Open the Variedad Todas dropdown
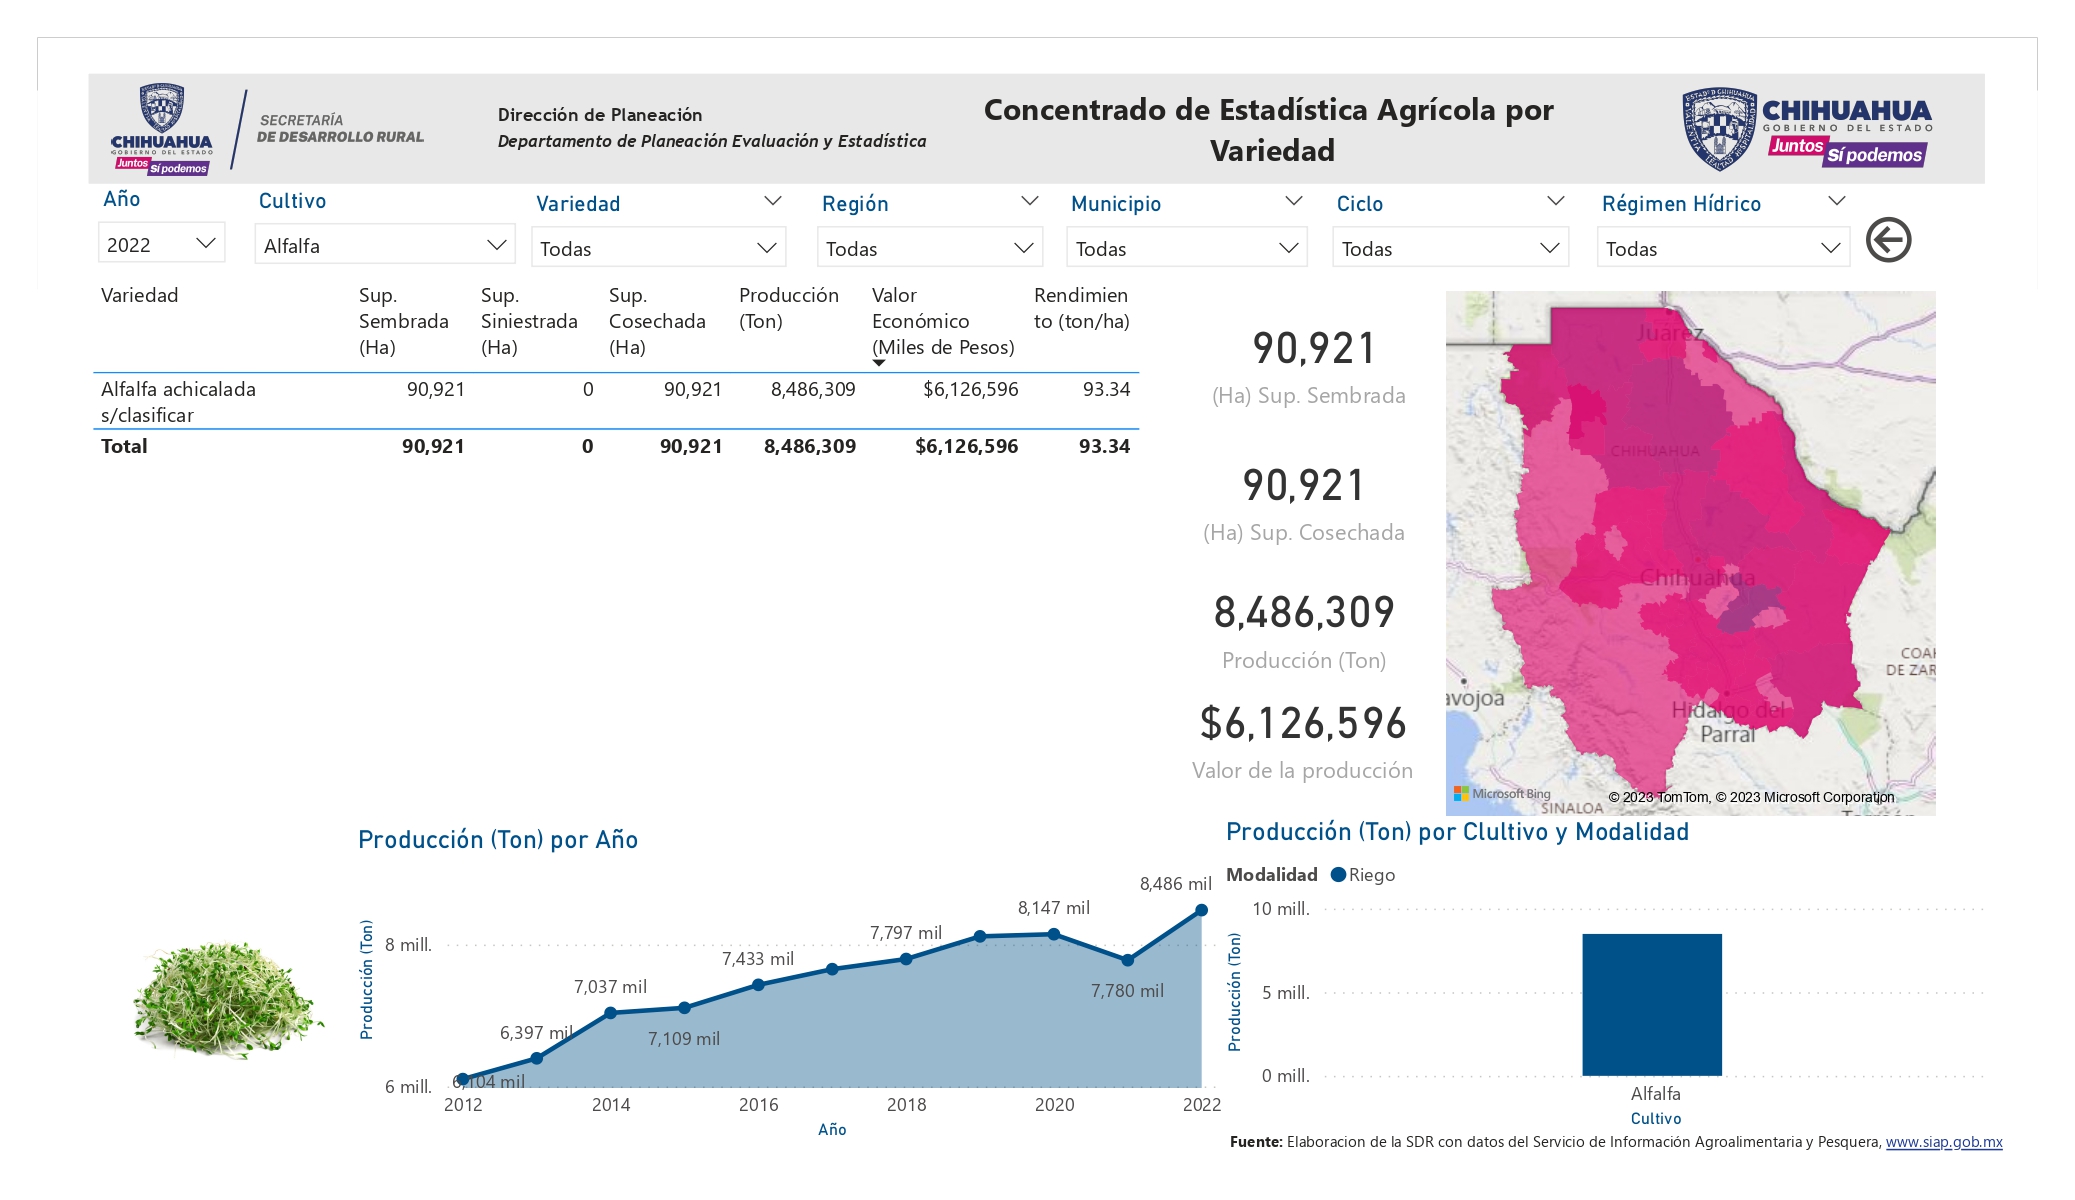 pos(658,248)
